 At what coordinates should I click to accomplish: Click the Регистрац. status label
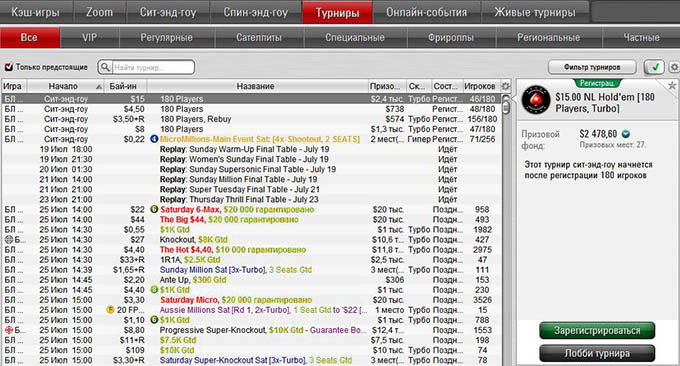point(597,83)
